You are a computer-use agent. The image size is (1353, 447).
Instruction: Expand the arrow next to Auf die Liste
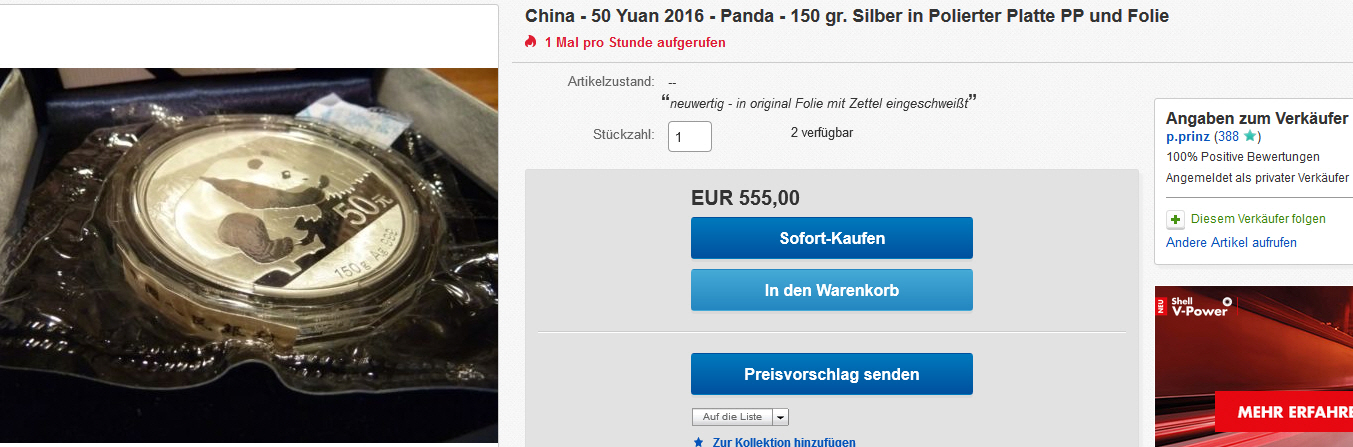pyautogui.click(x=780, y=417)
